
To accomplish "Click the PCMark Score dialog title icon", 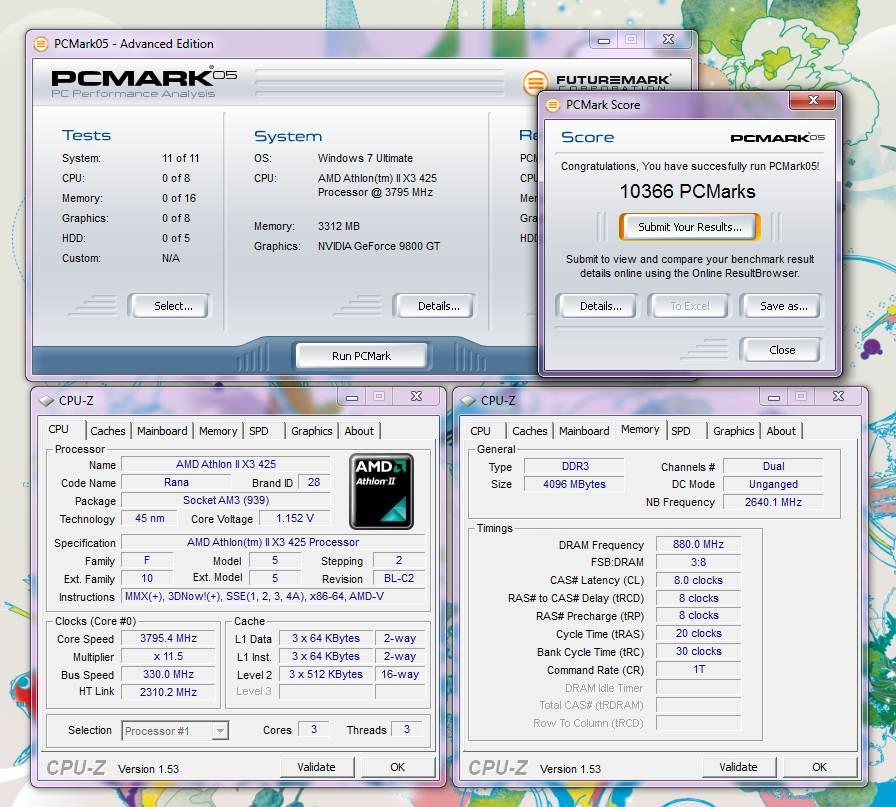I will (552, 105).
